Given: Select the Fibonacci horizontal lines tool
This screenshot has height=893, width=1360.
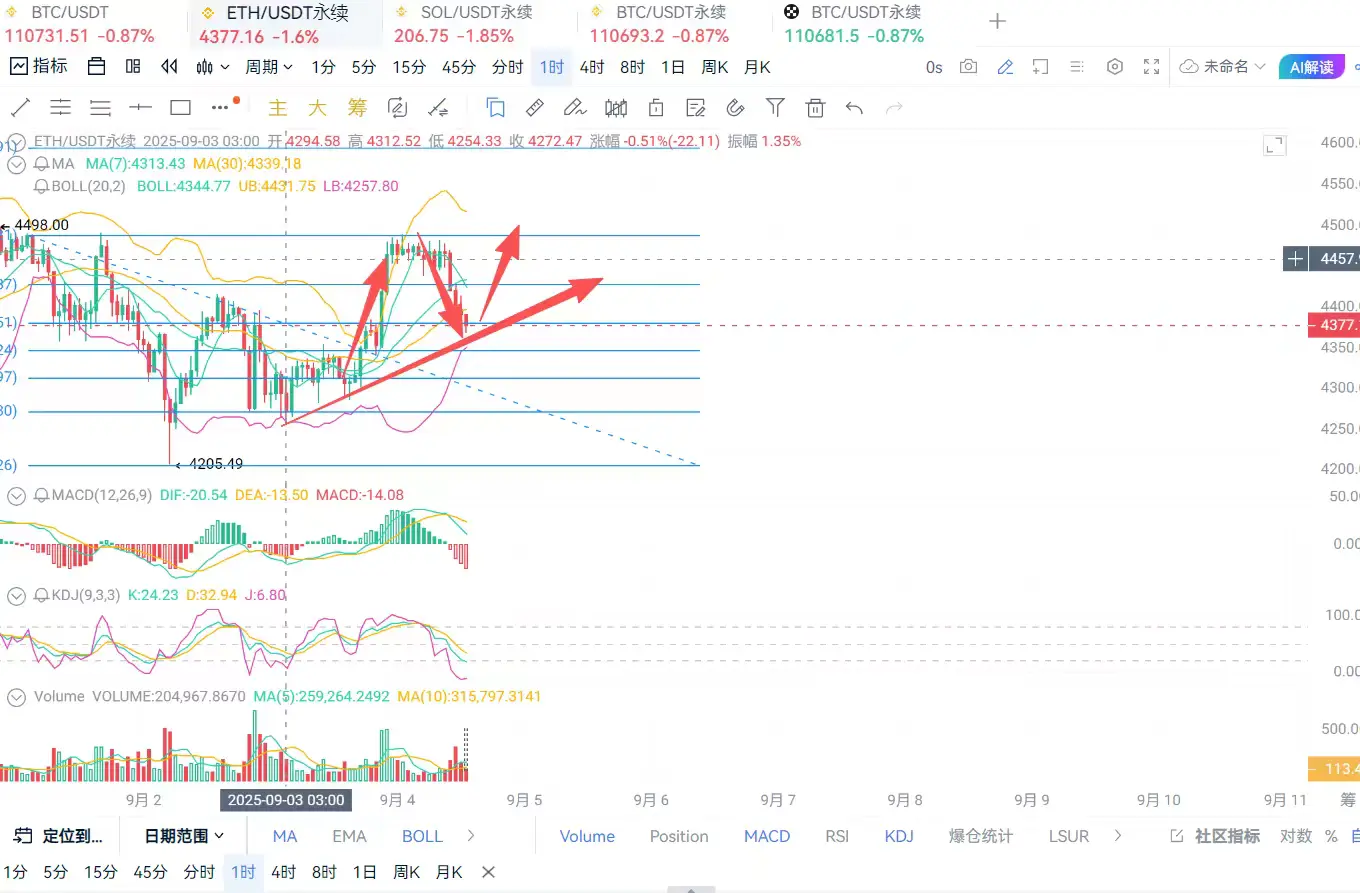Looking at the screenshot, I should pos(100,107).
